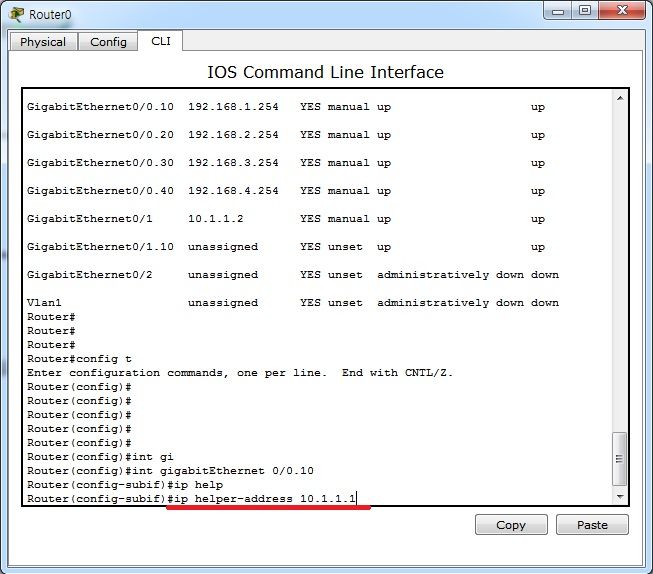Click 'administratively down' on the Vlan1 row

450,302
